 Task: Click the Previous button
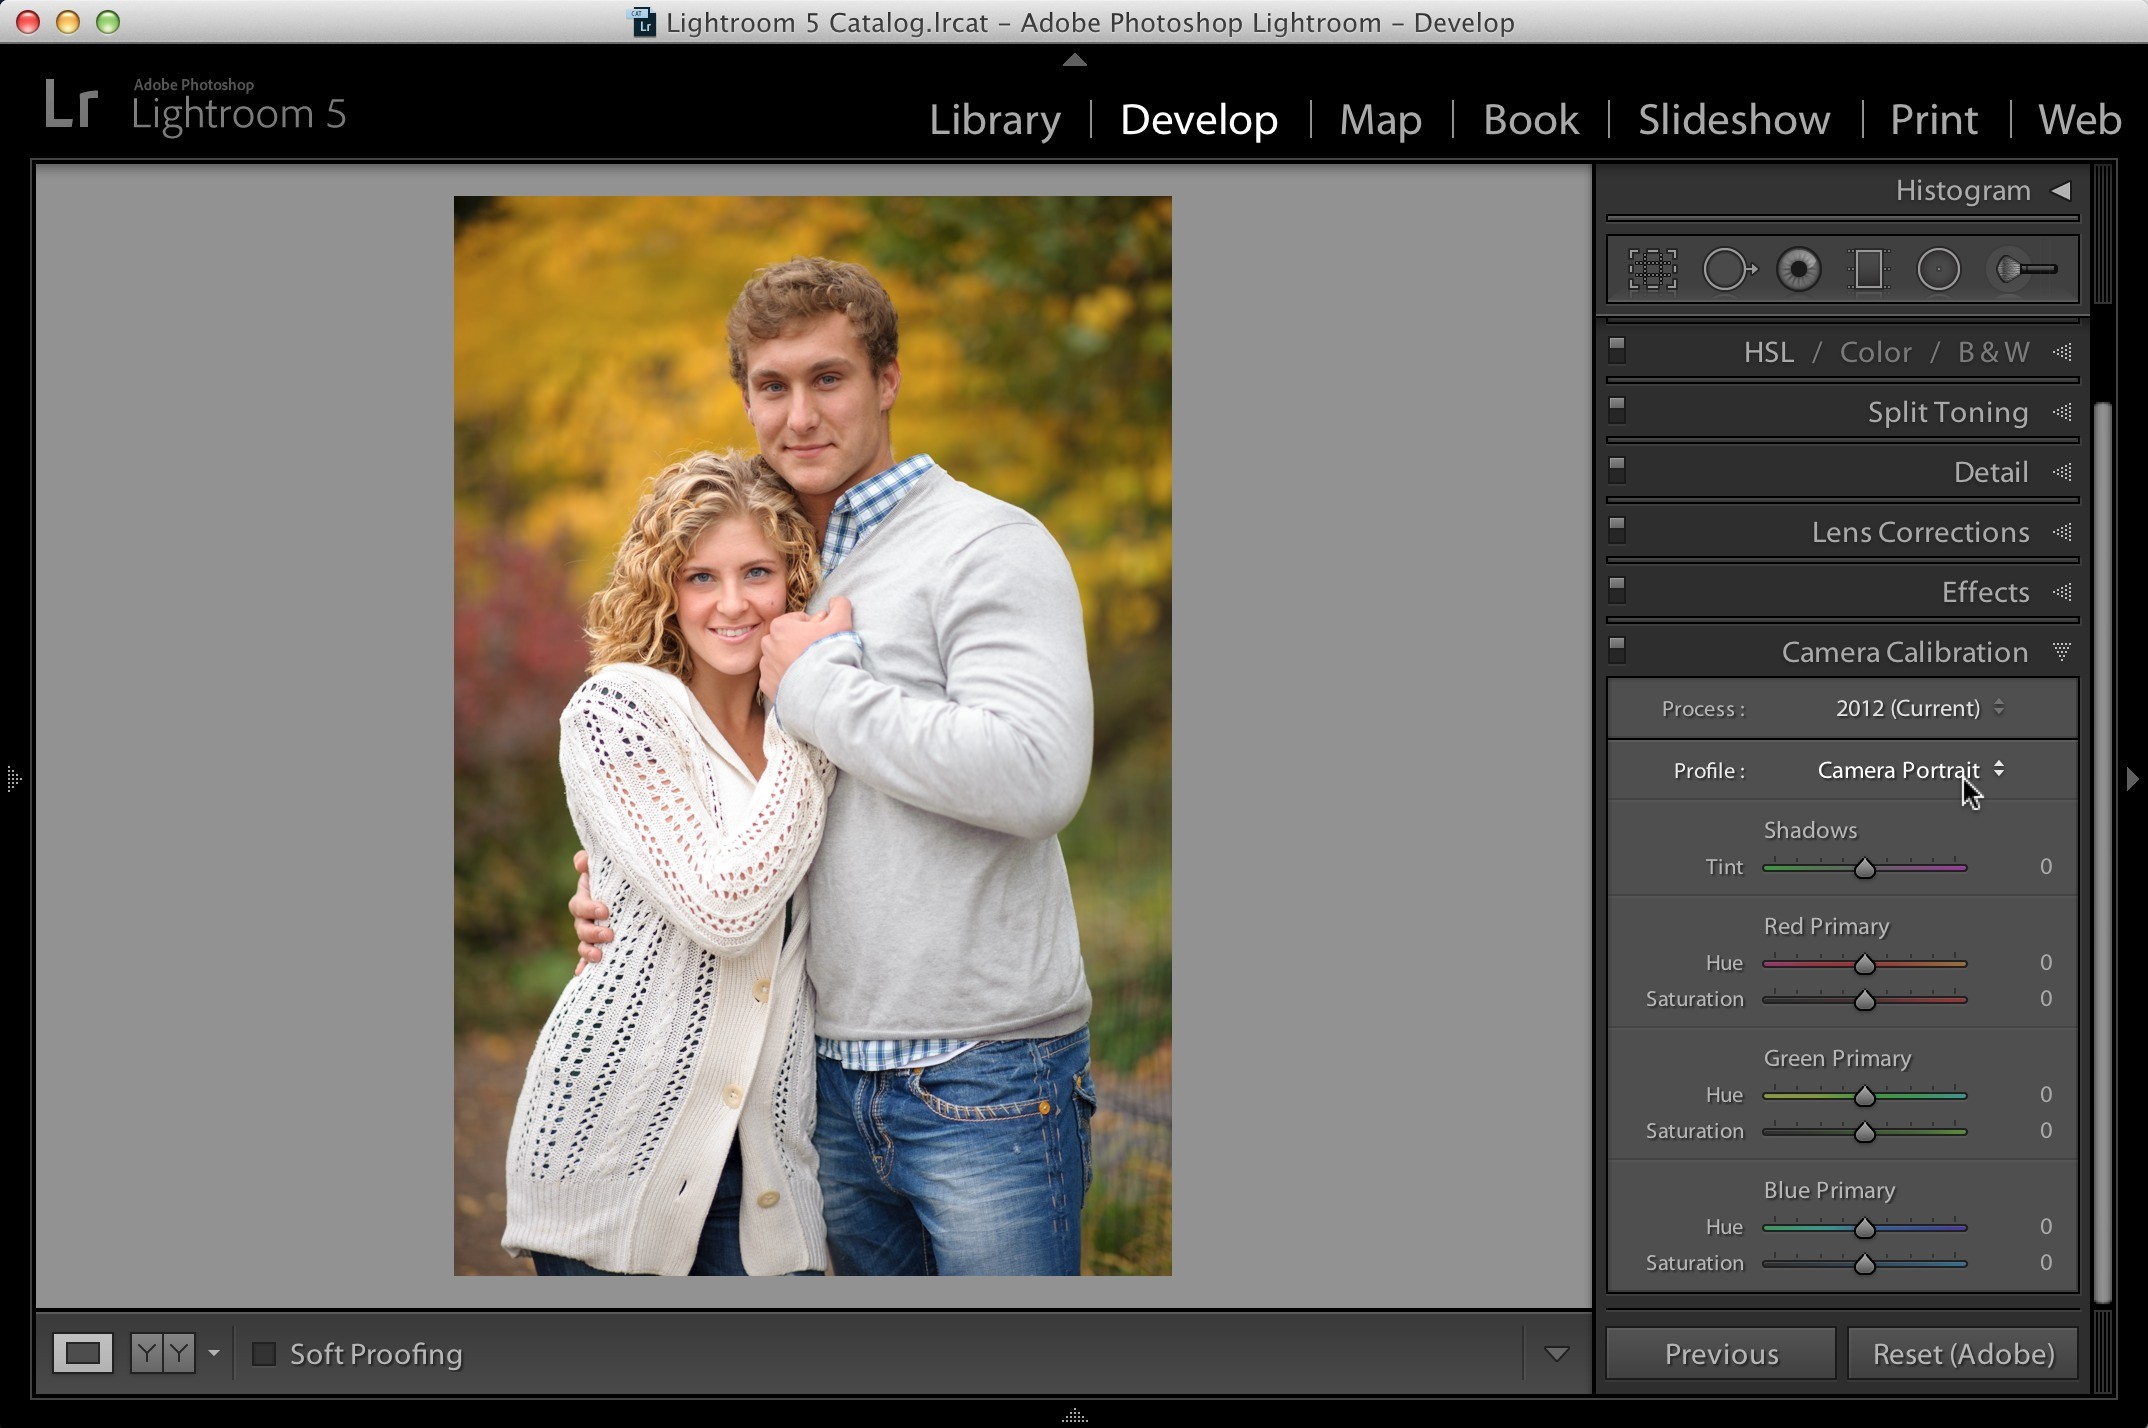point(1721,1354)
